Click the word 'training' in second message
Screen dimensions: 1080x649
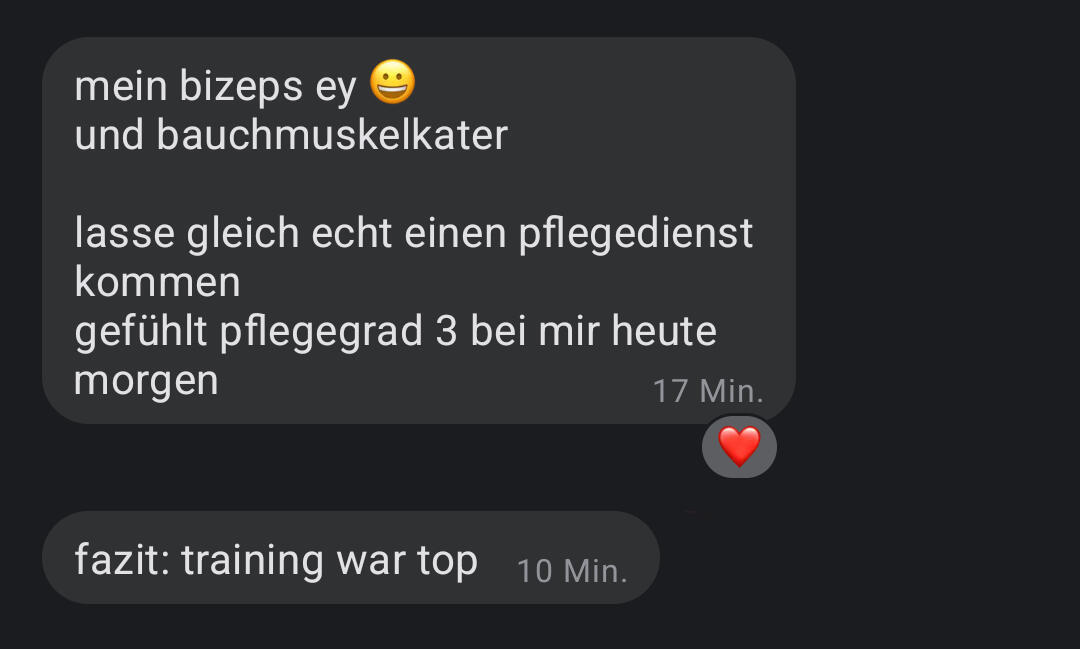coord(253,561)
